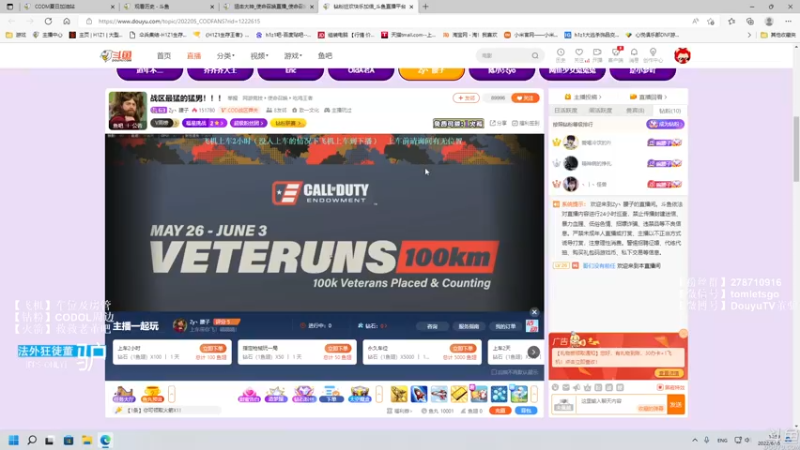The width and height of the screenshot is (800, 450).
Task: Select the red-white plane gift icon
Action: (x=439, y=394)
